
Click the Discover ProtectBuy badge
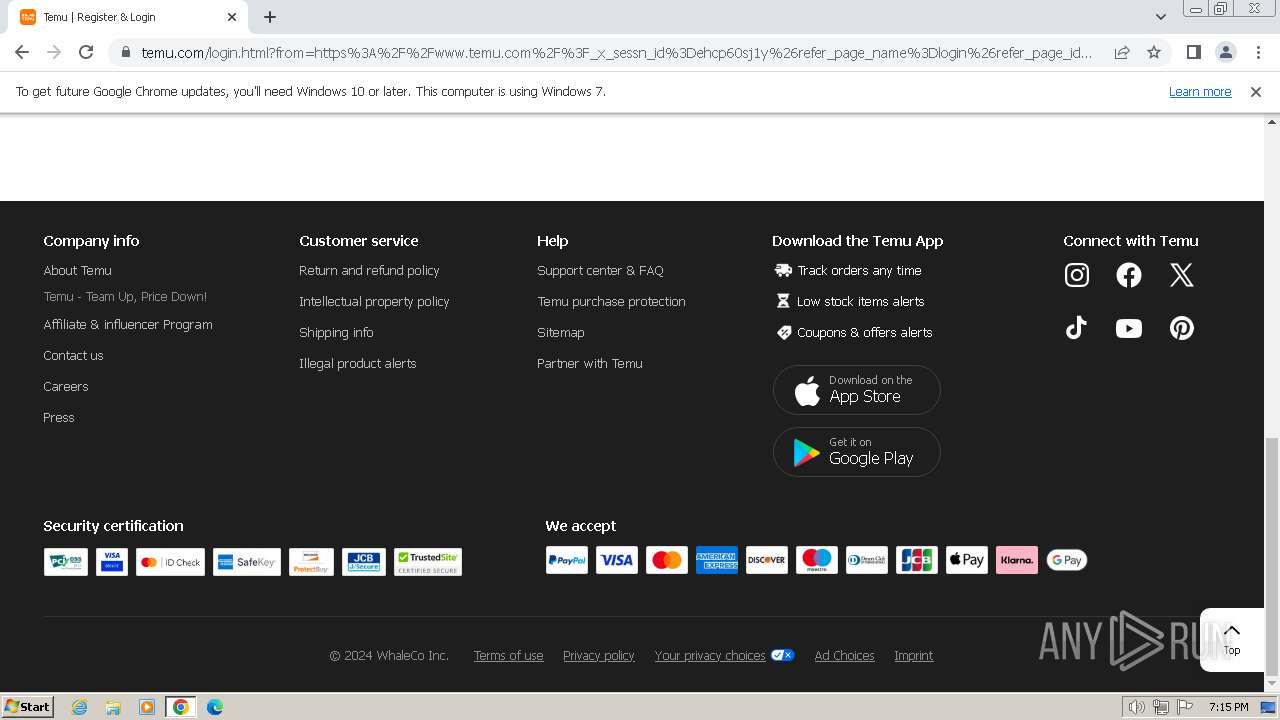[x=311, y=562]
